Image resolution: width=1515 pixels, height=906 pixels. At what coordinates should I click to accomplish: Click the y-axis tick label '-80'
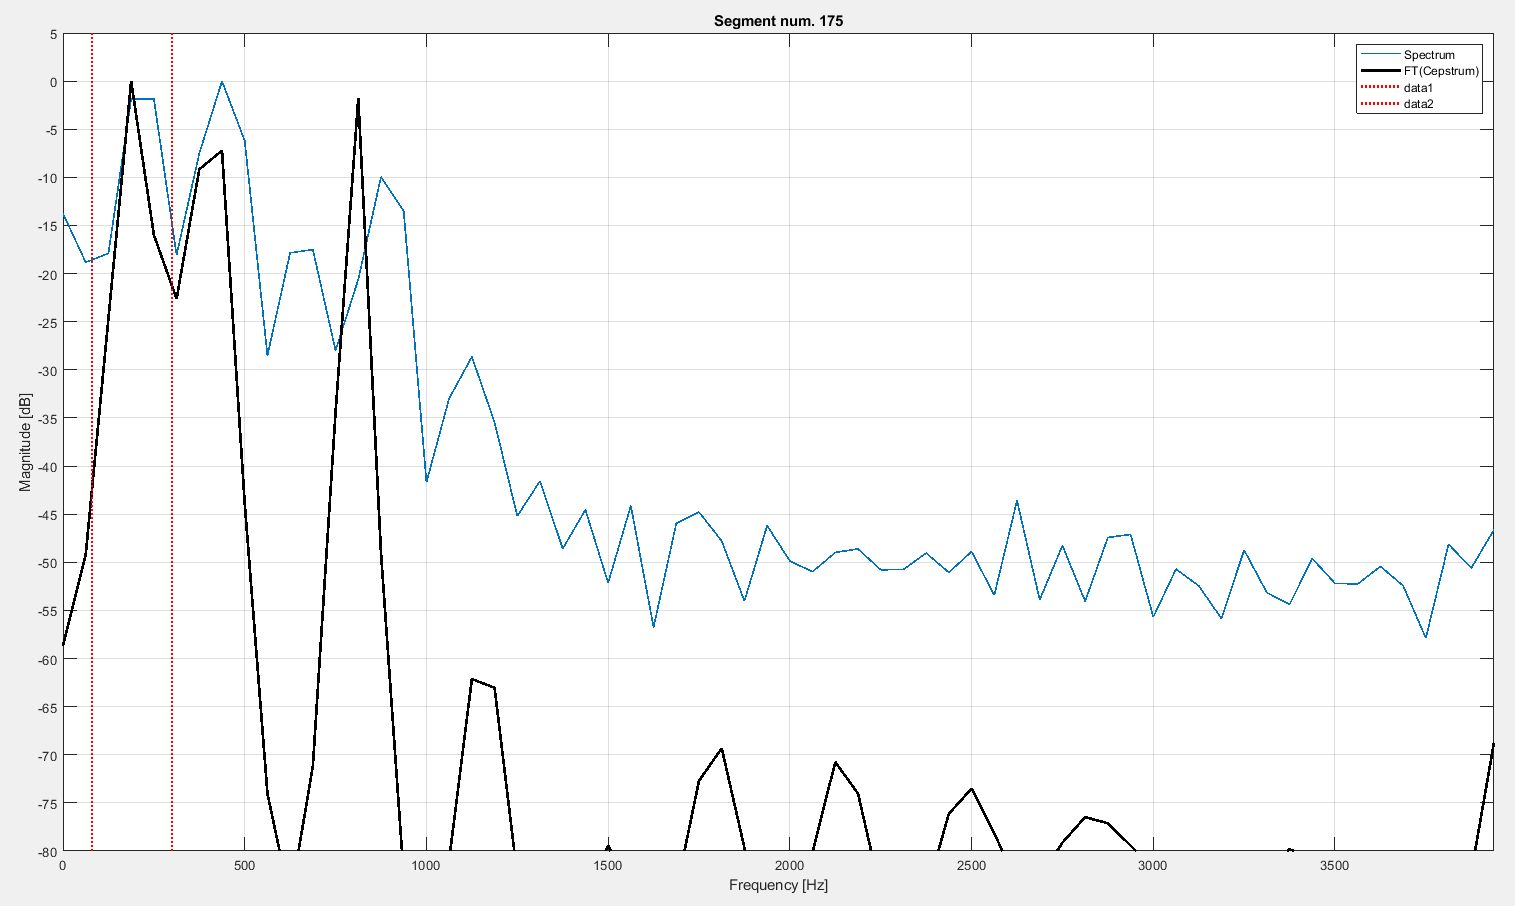pos(48,851)
